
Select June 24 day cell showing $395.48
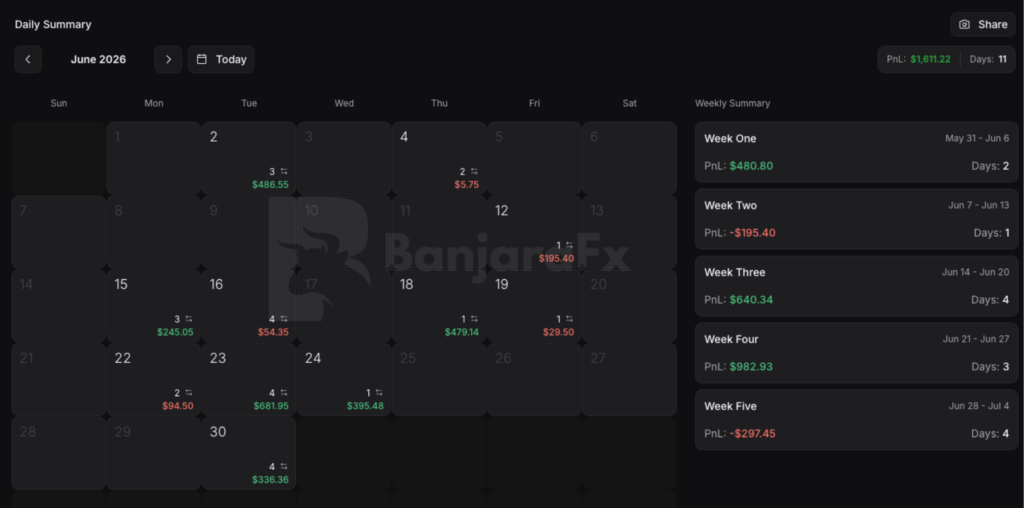[x=344, y=379]
